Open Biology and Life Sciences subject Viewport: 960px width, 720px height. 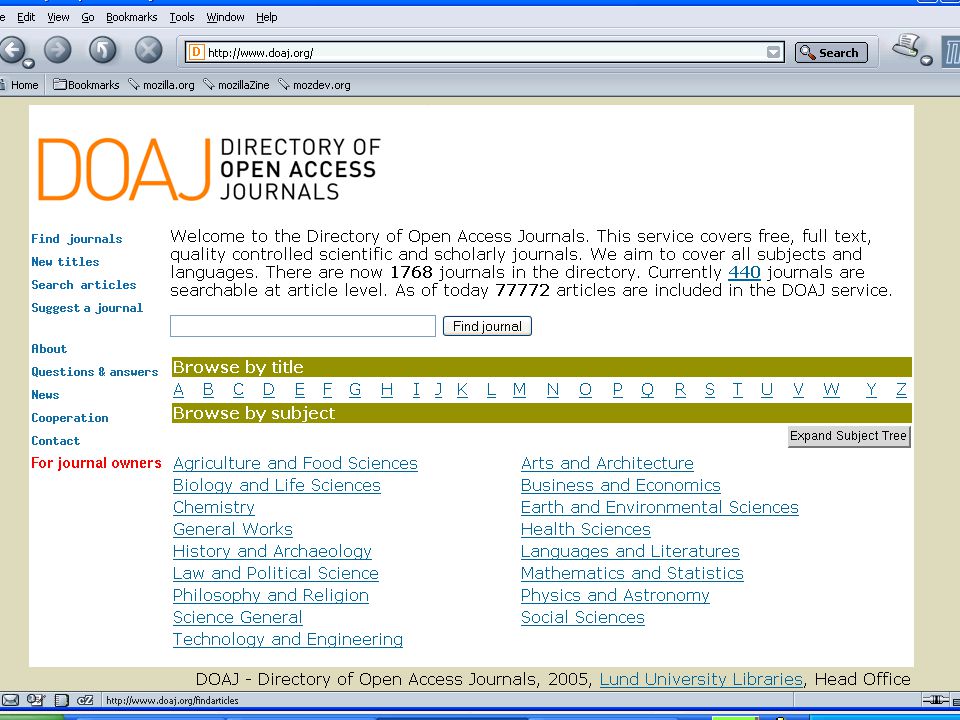tap(277, 486)
